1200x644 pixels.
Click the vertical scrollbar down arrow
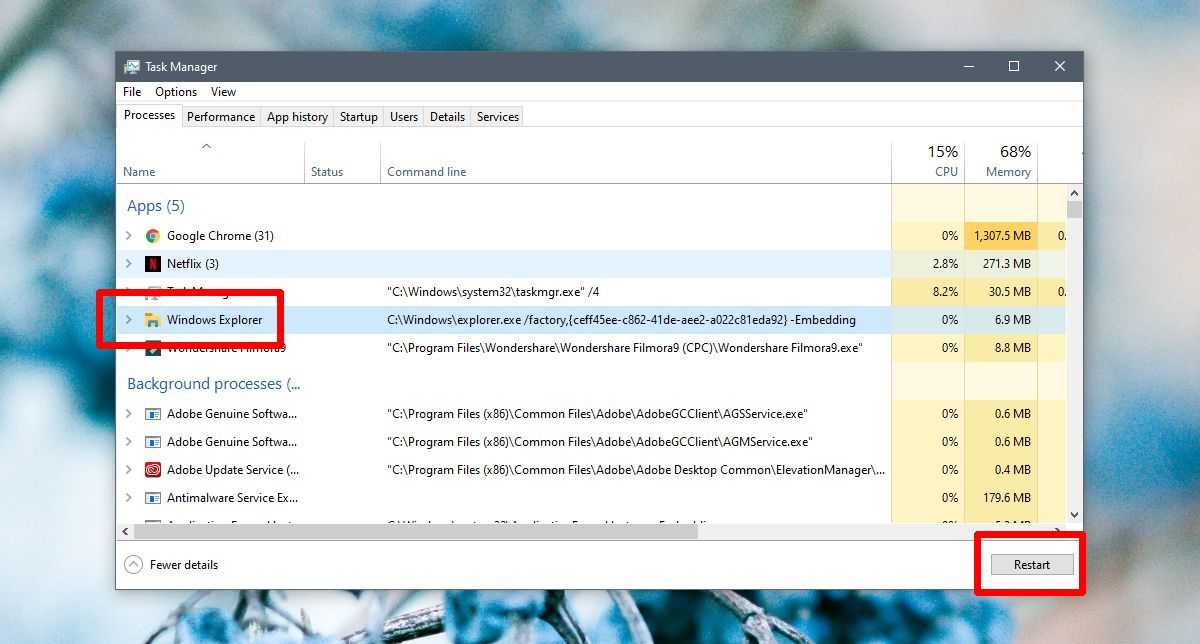click(x=1075, y=515)
